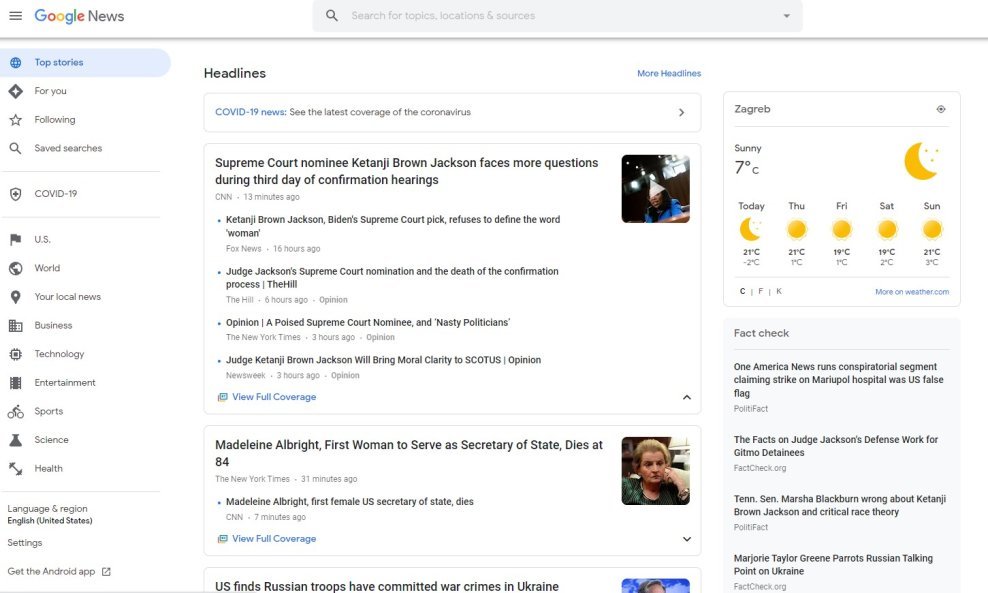Open Marsha Blackburn fact check article
The height and width of the screenshot is (593, 988).
point(840,505)
